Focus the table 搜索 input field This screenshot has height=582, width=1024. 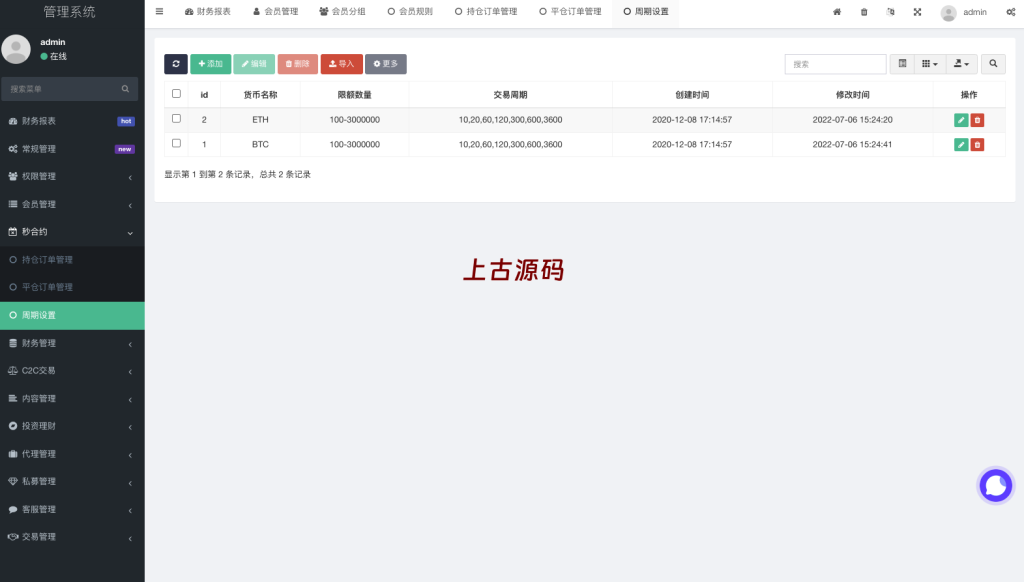point(835,64)
